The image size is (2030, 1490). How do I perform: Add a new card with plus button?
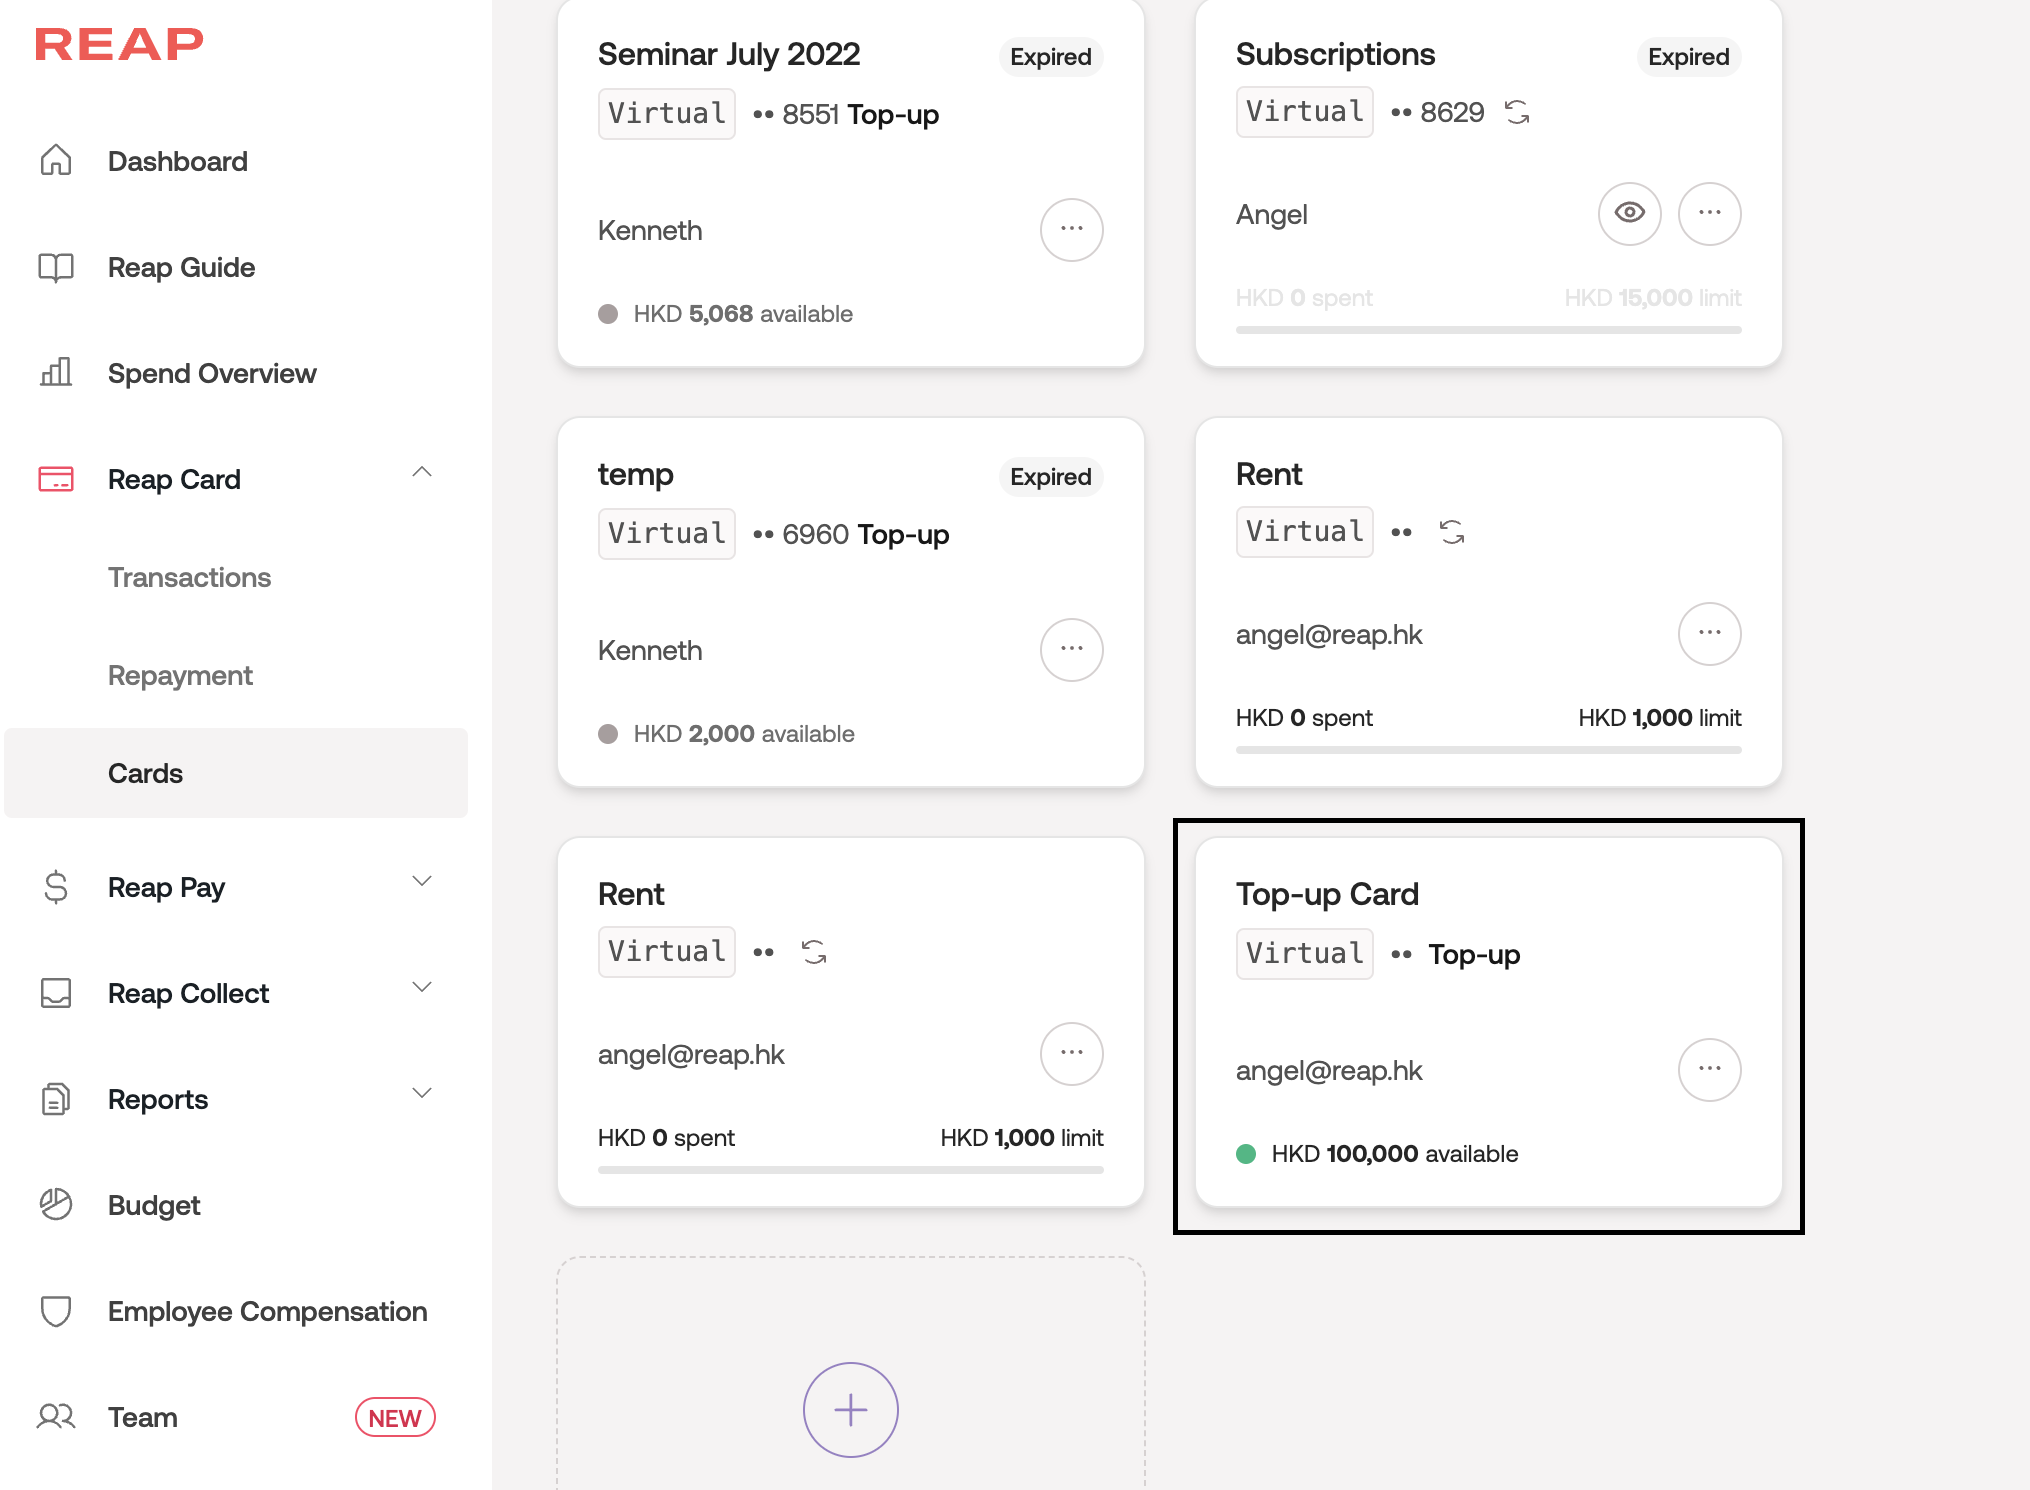point(850,1409)
